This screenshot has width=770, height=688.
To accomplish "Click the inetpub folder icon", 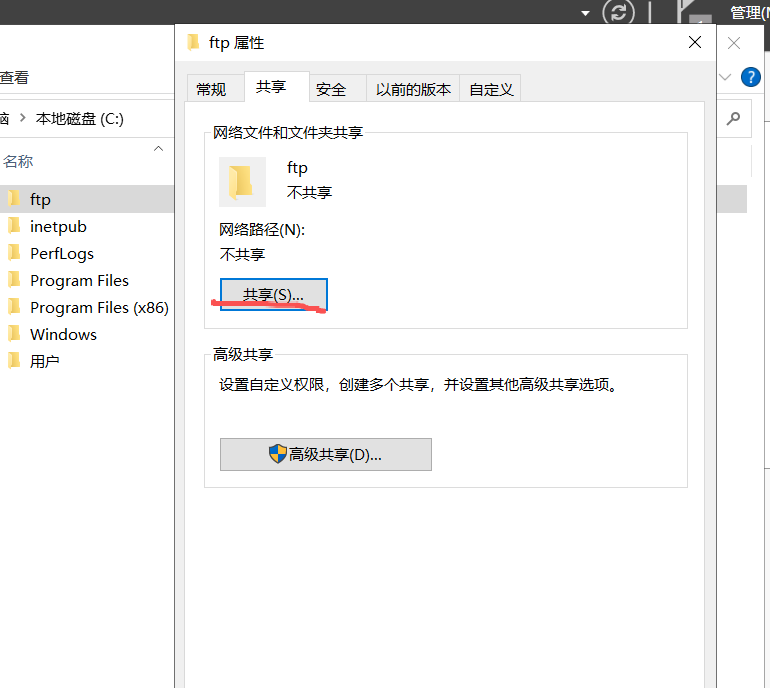I will (14, 226).
